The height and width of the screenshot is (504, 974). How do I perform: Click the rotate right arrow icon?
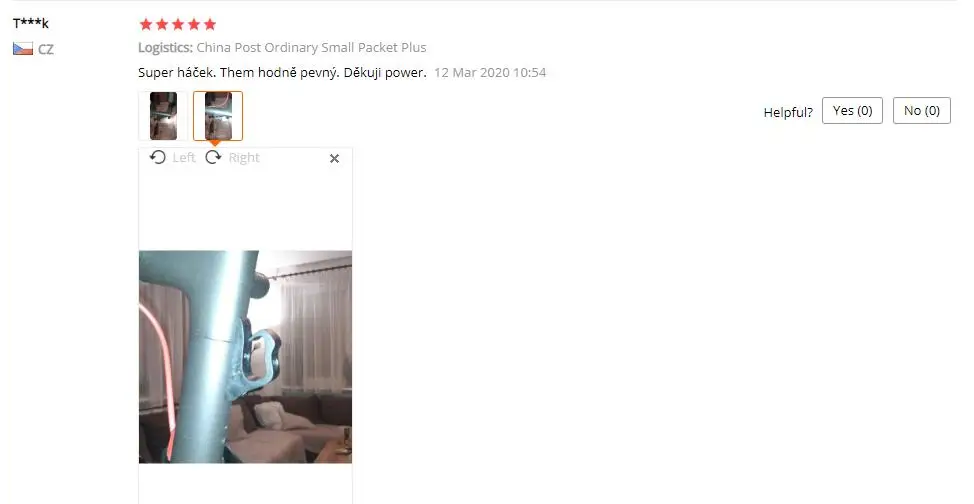click(x=214, y=157)
